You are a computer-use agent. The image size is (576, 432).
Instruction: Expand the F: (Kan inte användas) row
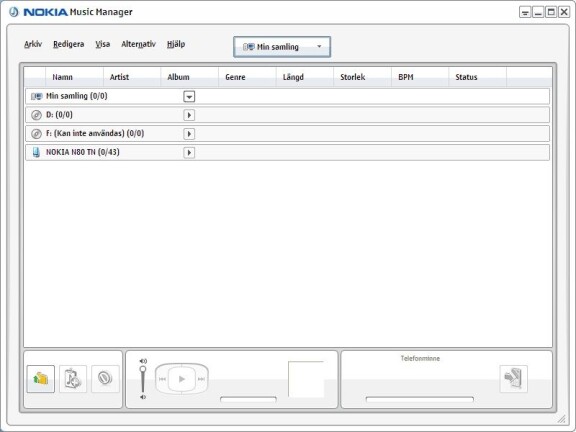(189, 134)
